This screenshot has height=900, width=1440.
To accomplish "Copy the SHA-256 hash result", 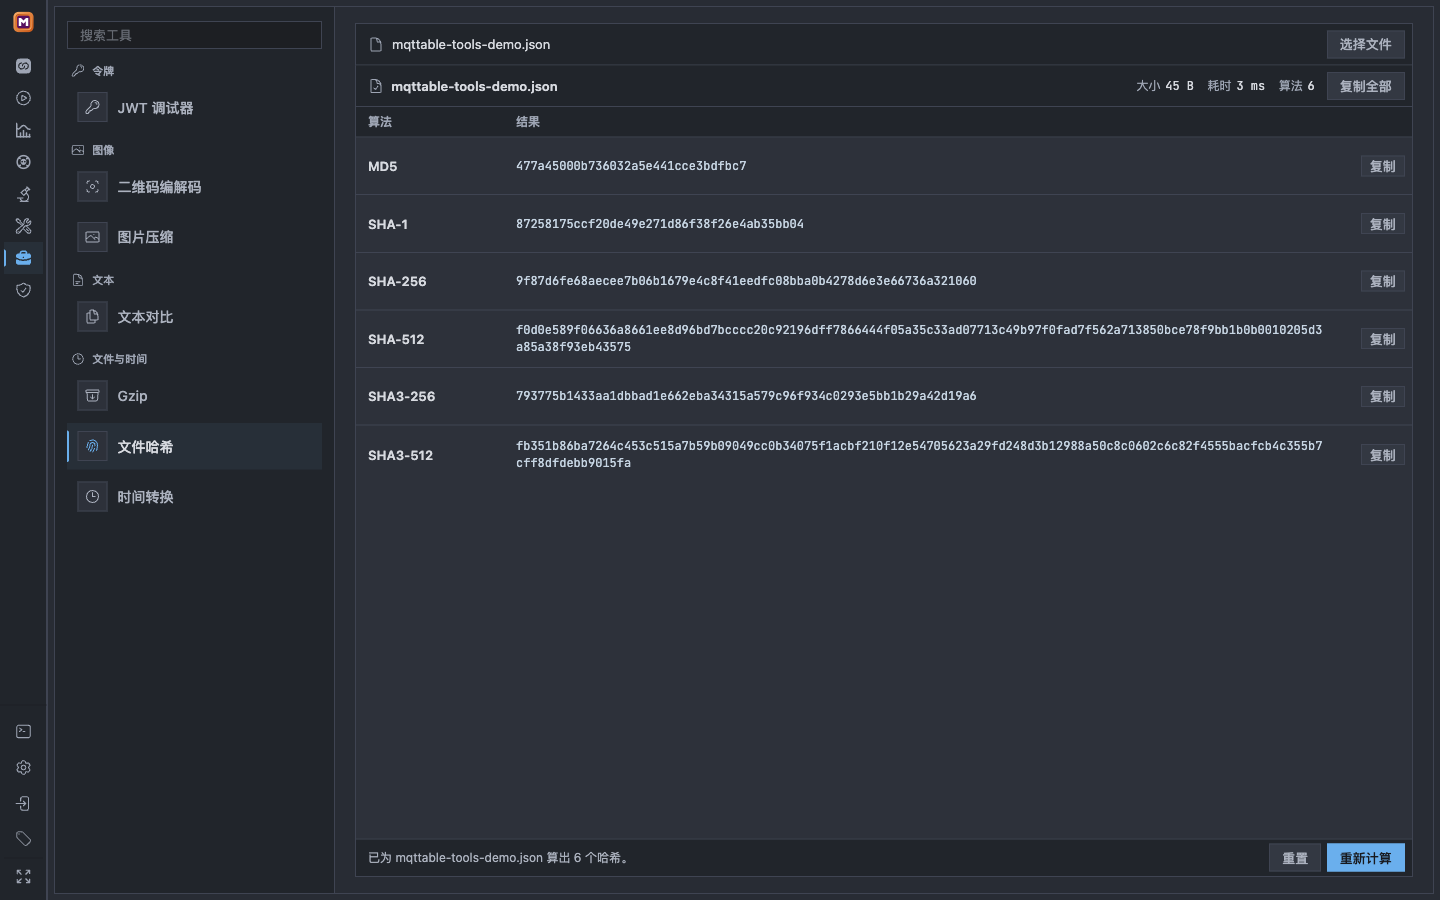I will point(1382,281).
